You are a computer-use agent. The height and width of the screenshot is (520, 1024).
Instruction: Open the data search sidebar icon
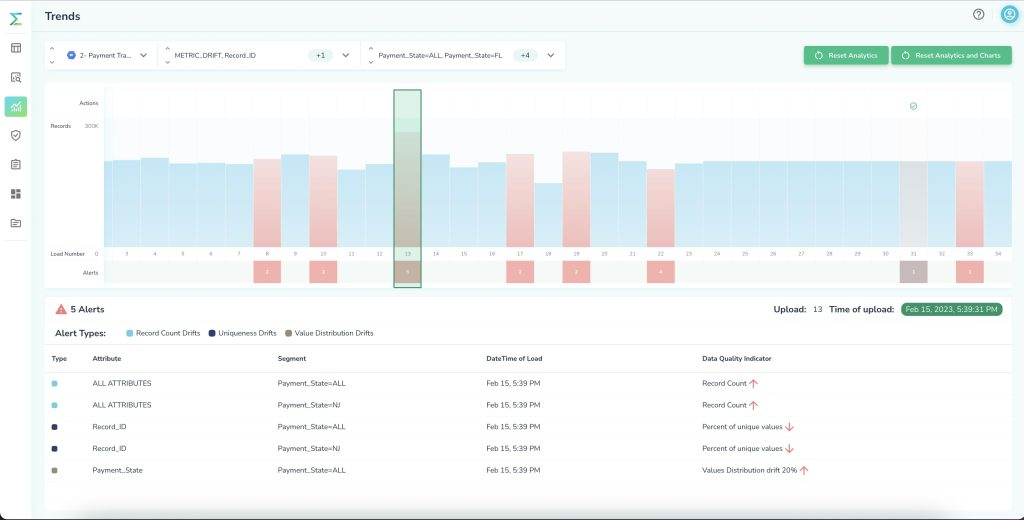15,77
